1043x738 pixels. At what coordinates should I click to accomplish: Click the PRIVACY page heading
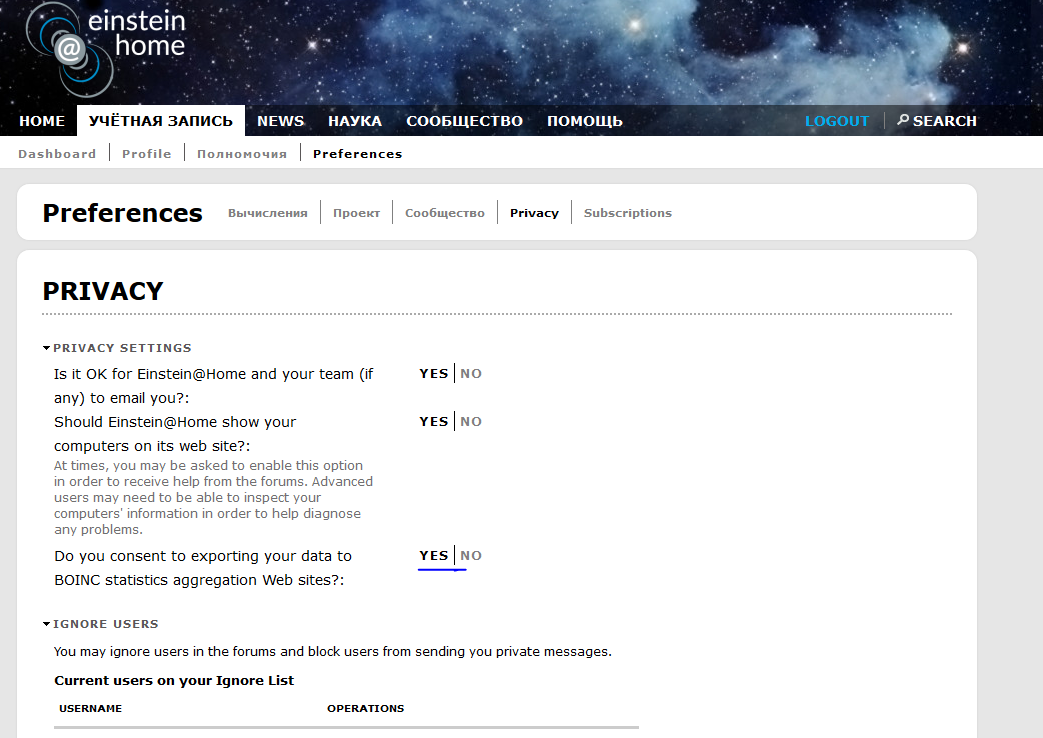(103, 291)
